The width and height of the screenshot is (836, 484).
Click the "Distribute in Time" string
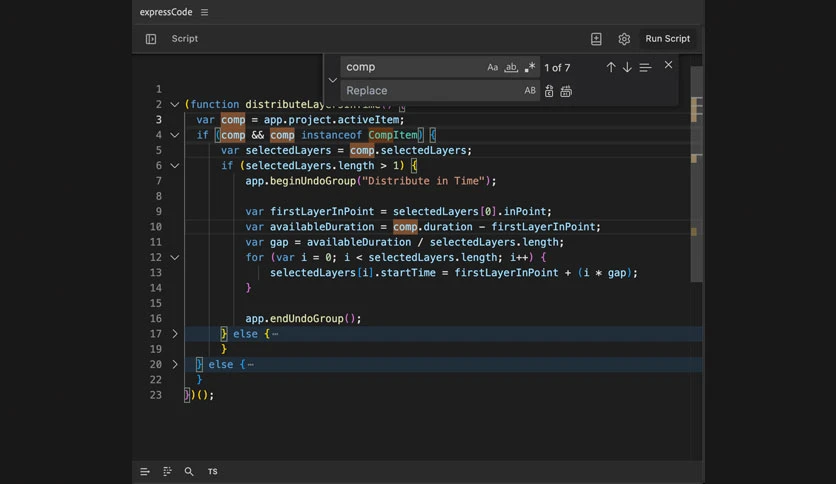click(423, 181)
